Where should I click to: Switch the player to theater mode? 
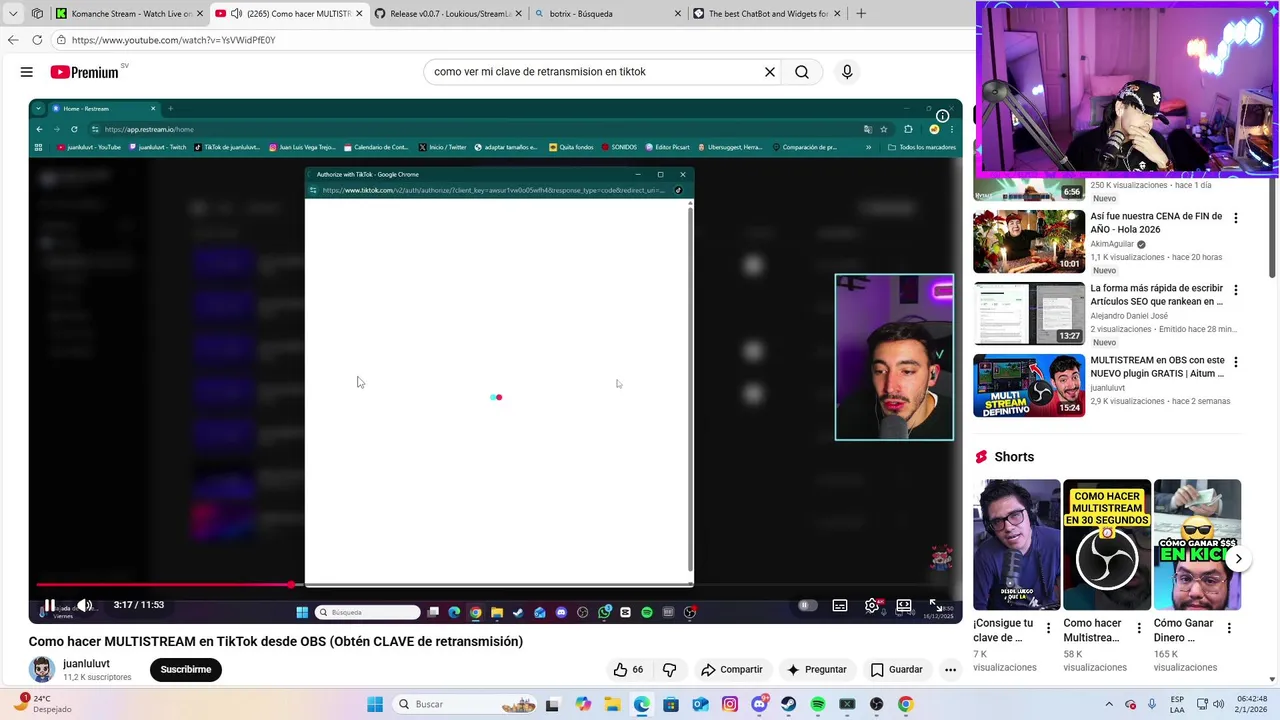[x=904, y=605]
